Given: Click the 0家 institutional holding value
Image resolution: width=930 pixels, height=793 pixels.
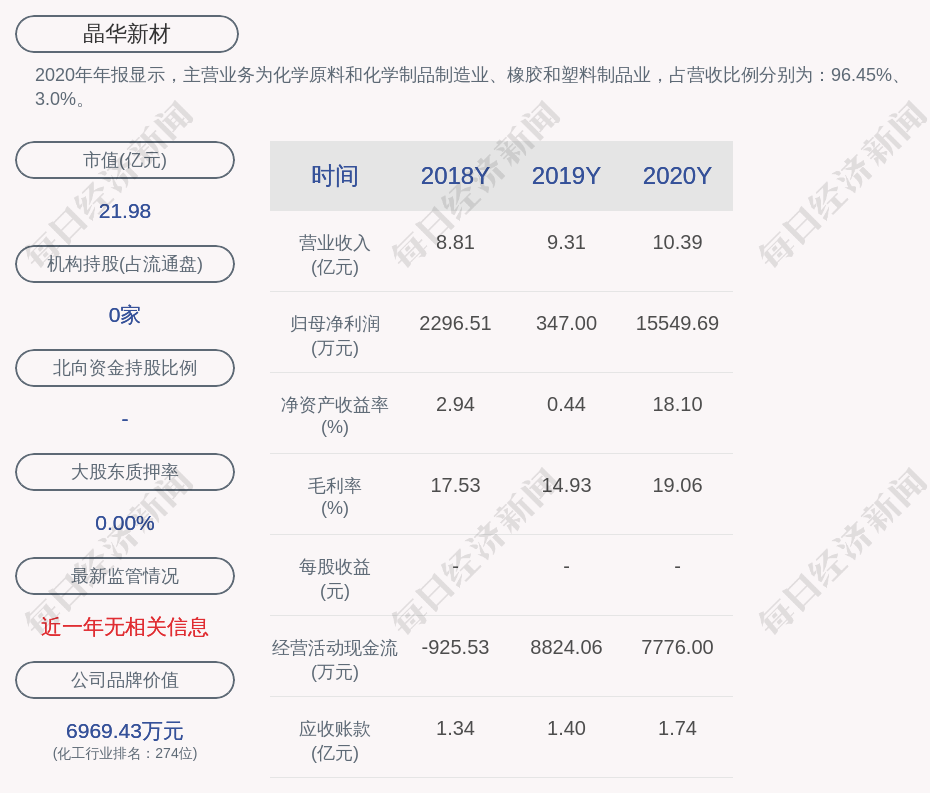Looking at the screenshot, I should tap(125, 315).
